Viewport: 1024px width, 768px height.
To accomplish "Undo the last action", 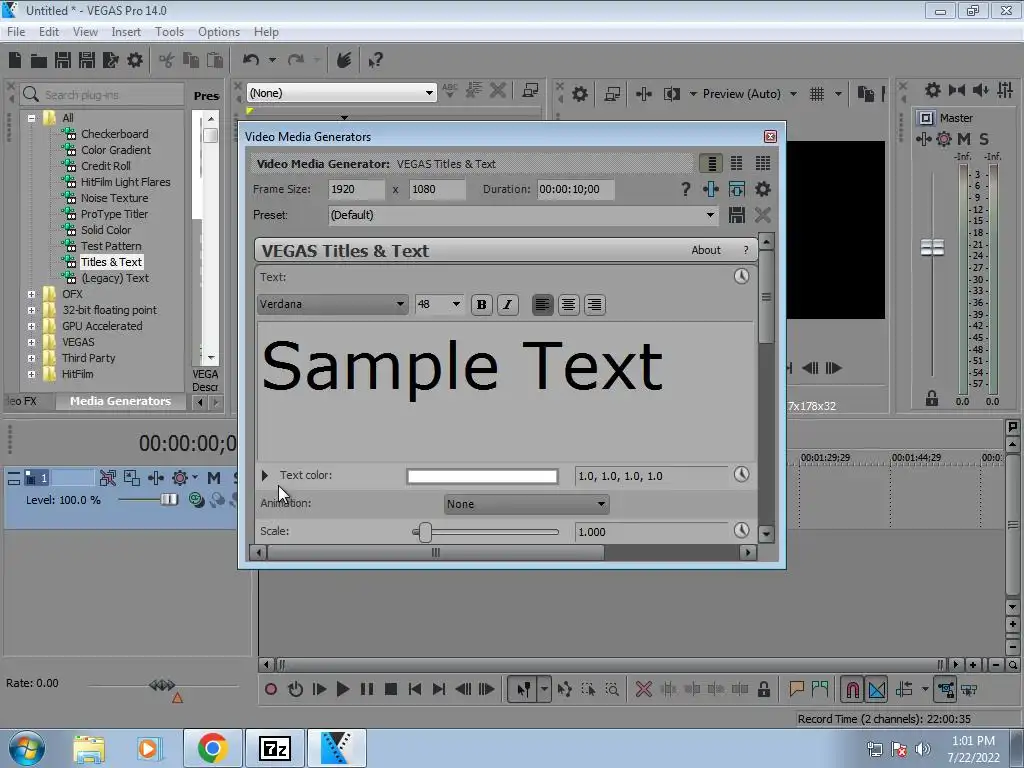I will coord(251,60).
